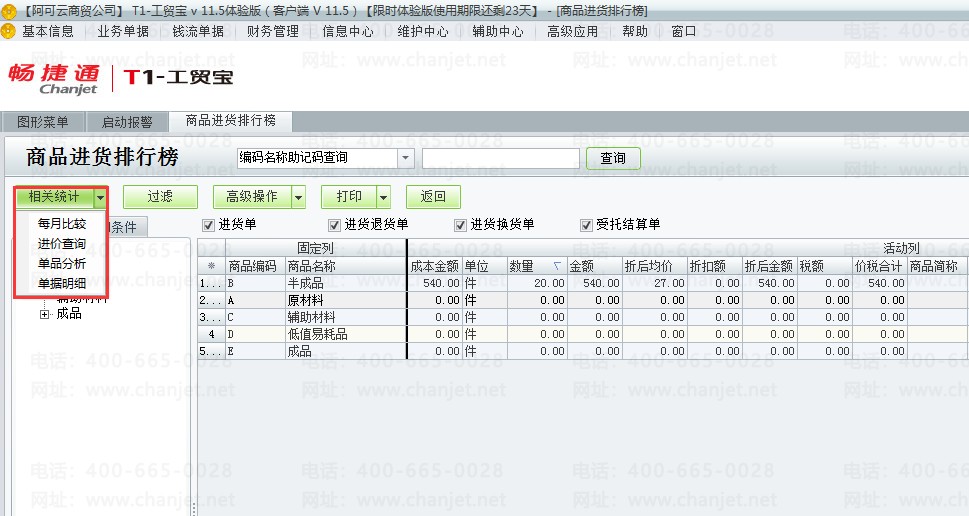The width and height of the screenshot is (969, 516).
Task: Click the search text field beside 查询
Action: 501,158
